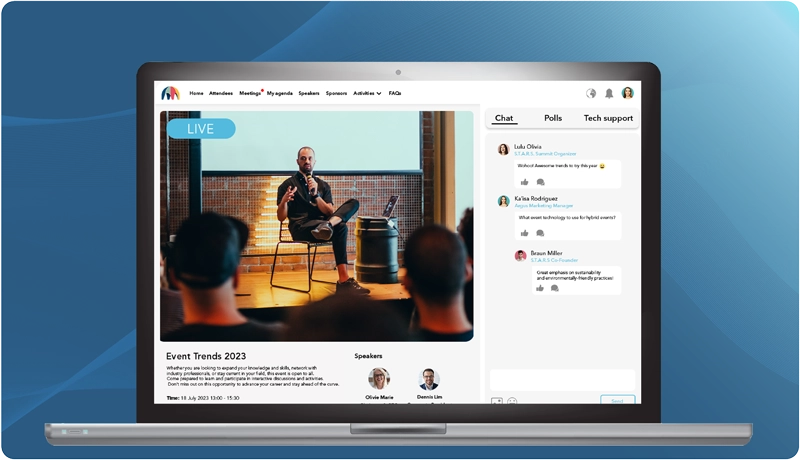Click the Speakers heading below the video
800x460 pixels.
tap(368, 356)
